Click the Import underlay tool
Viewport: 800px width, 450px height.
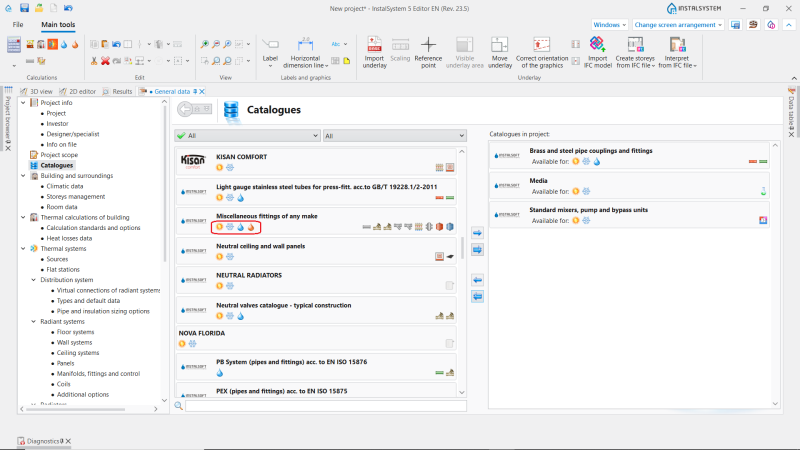coord(374,53)
